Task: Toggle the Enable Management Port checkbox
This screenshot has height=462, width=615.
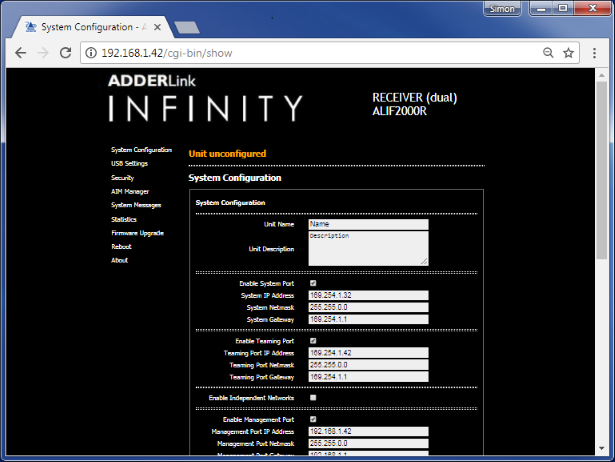Action: 313,419
